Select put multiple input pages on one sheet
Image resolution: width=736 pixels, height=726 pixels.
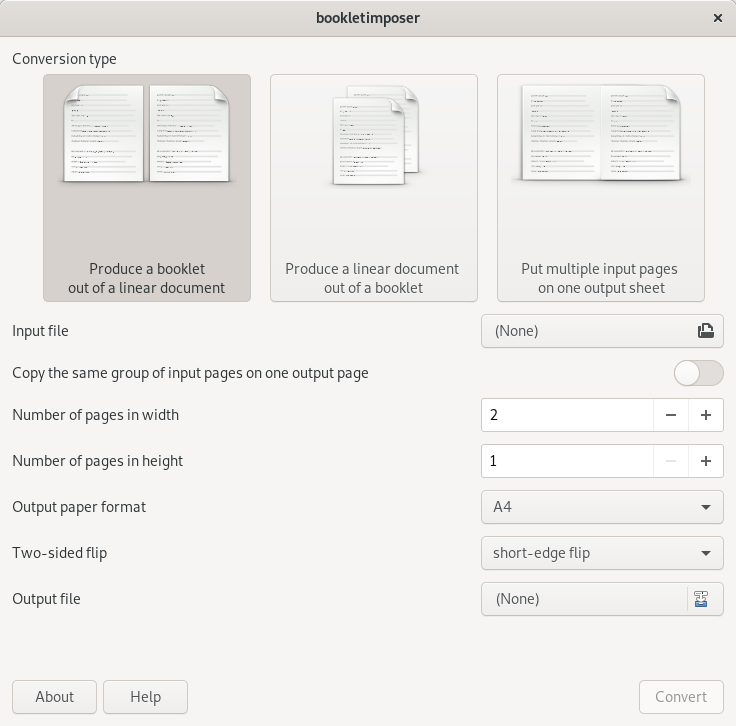pyautogui.click(x=600, y=188)
